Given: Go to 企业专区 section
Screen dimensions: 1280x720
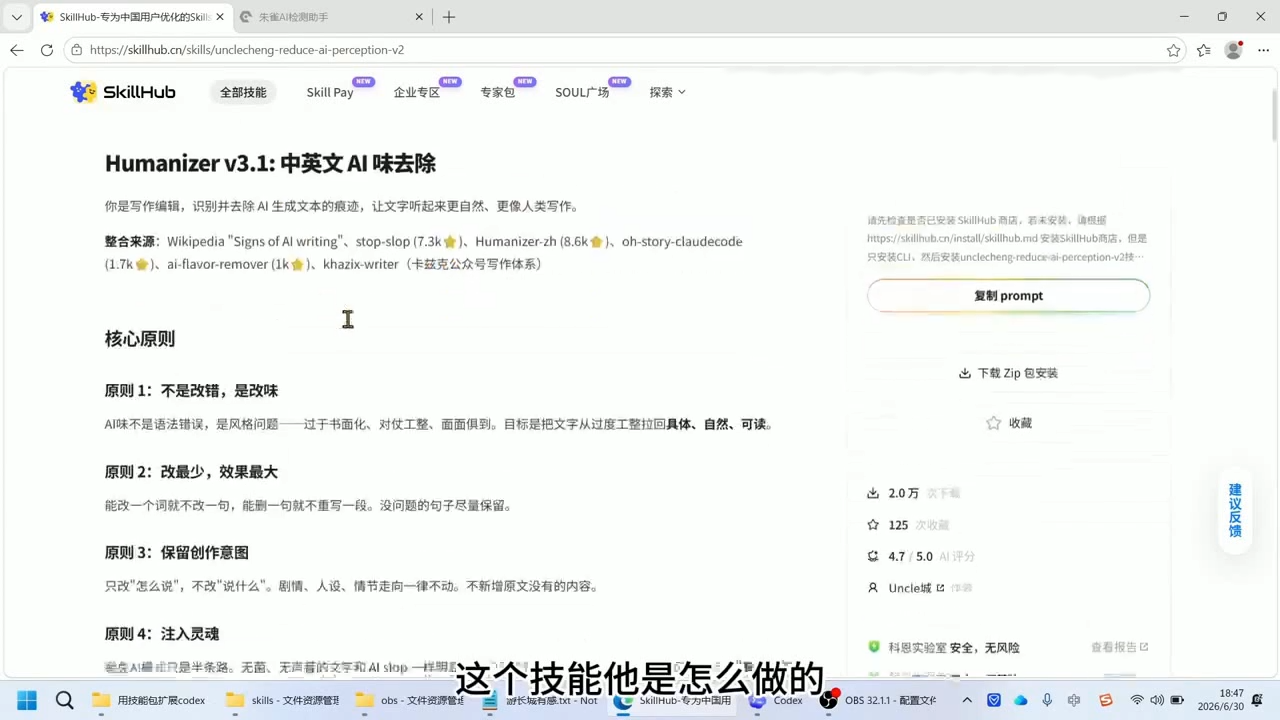Looking at the screenshot, I should [x=417, y=92].
